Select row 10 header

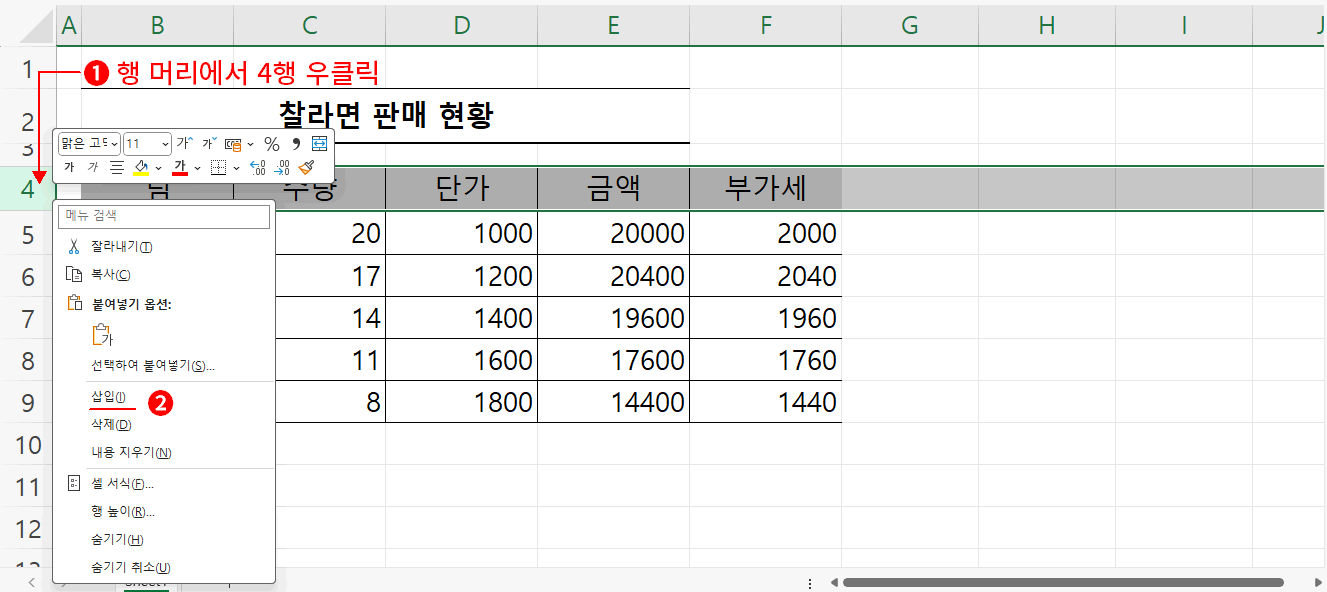coord(28,444)
